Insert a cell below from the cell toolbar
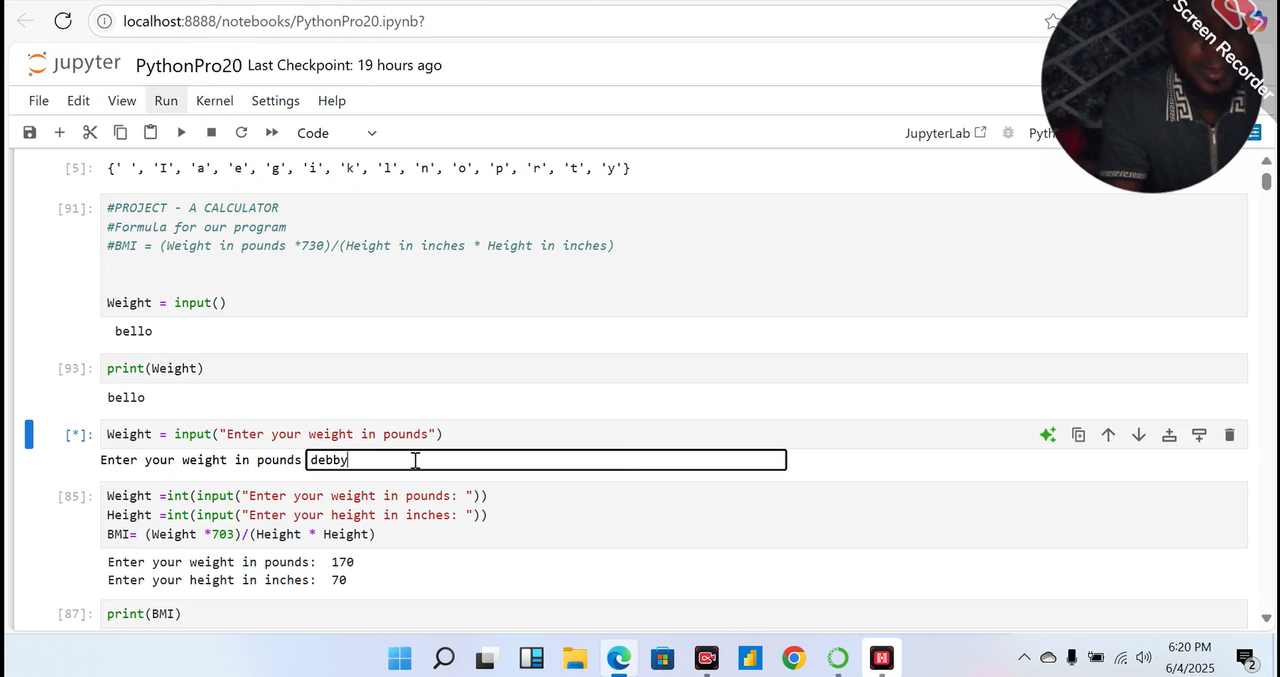The width and height of the screenshot is (1280, 677). tap(1199, 435)
